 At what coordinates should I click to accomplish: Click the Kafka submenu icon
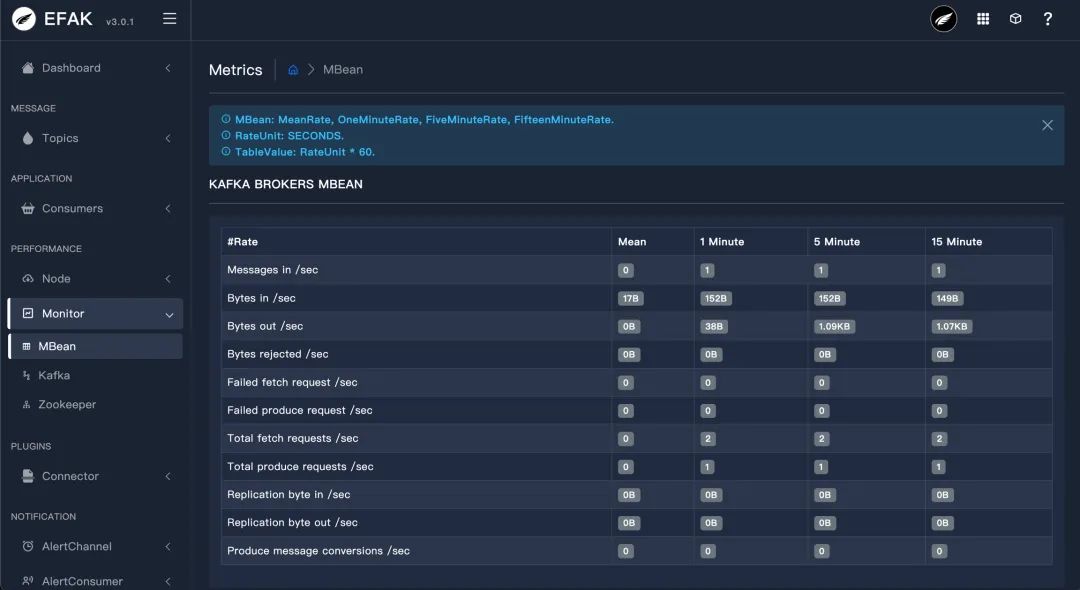tap(26, 375)
